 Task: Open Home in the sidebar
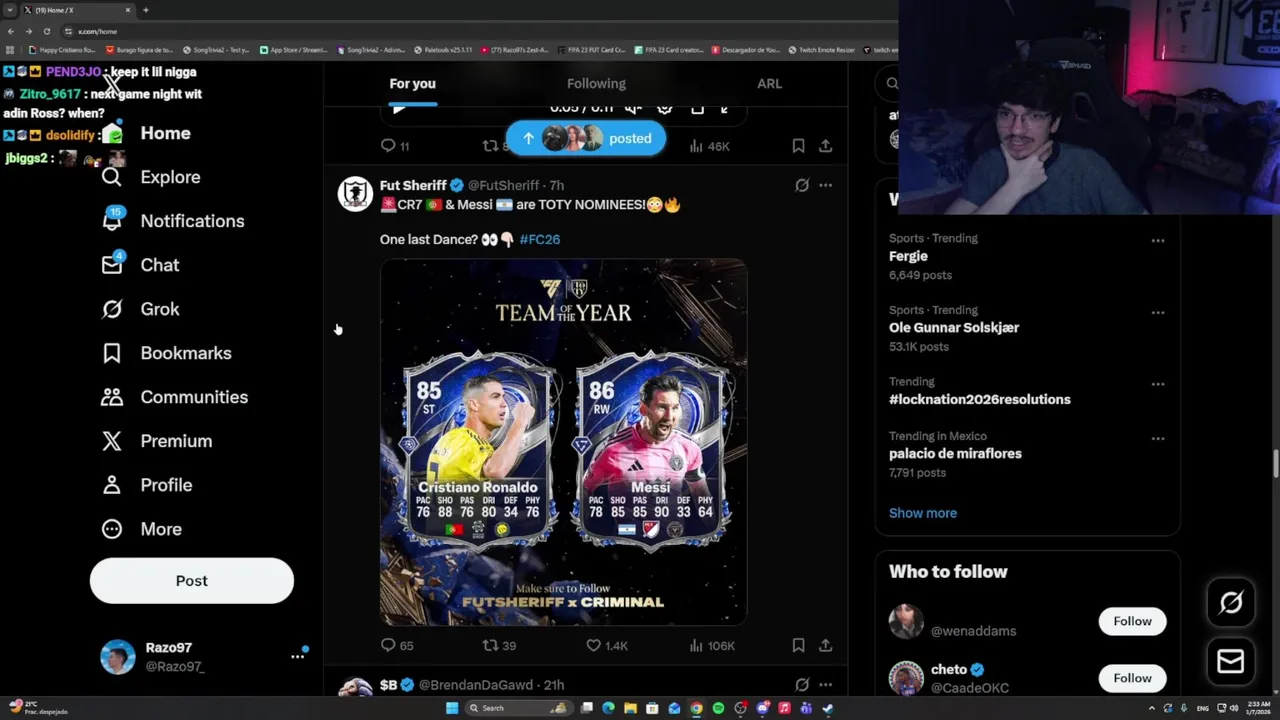pyautogui.click(x=146, y=133)
